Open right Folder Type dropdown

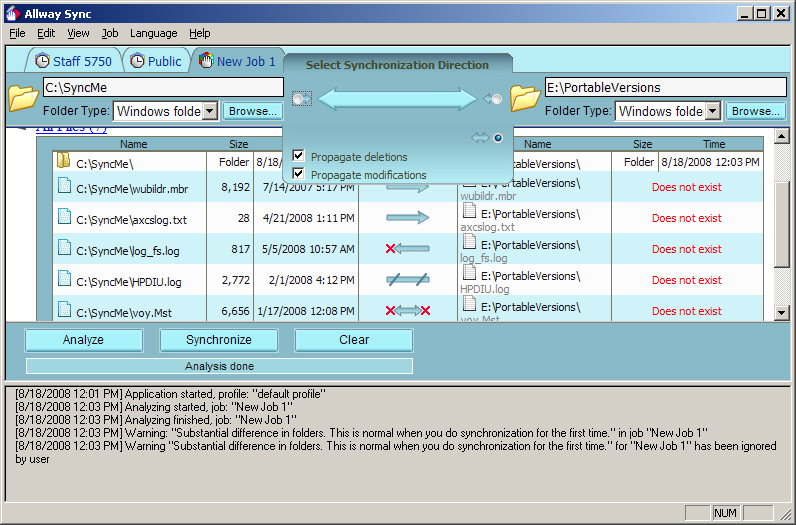[x=712, y=111]
